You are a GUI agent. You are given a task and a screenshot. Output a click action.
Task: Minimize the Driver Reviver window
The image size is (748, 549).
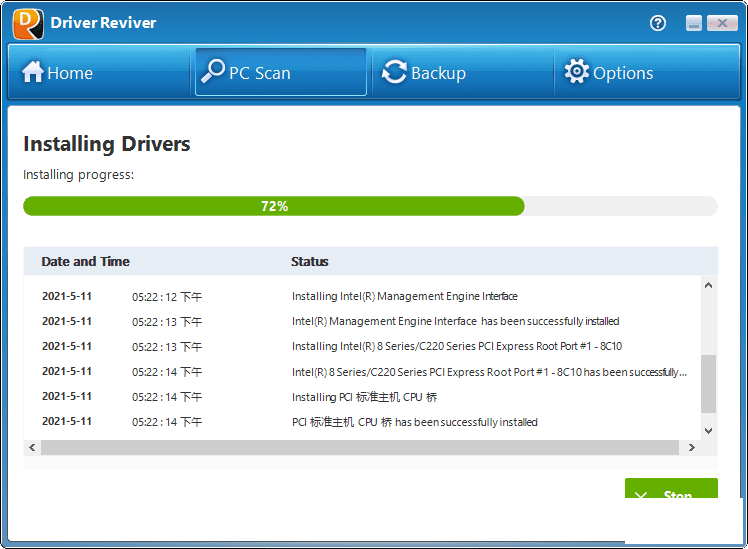[694, 23]
